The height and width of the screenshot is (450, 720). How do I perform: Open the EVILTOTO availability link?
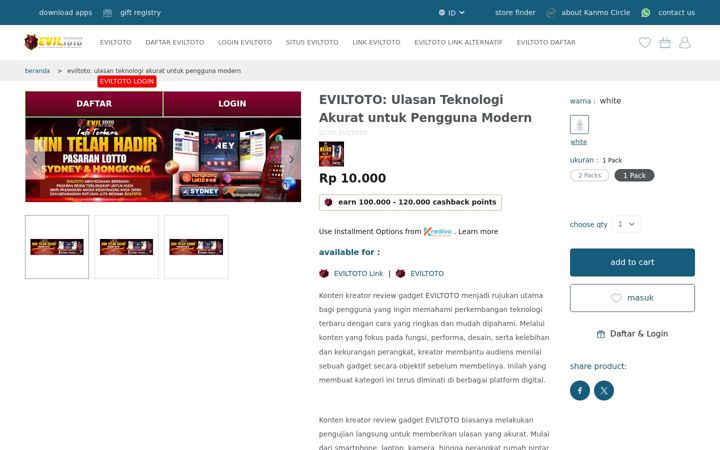427,273
